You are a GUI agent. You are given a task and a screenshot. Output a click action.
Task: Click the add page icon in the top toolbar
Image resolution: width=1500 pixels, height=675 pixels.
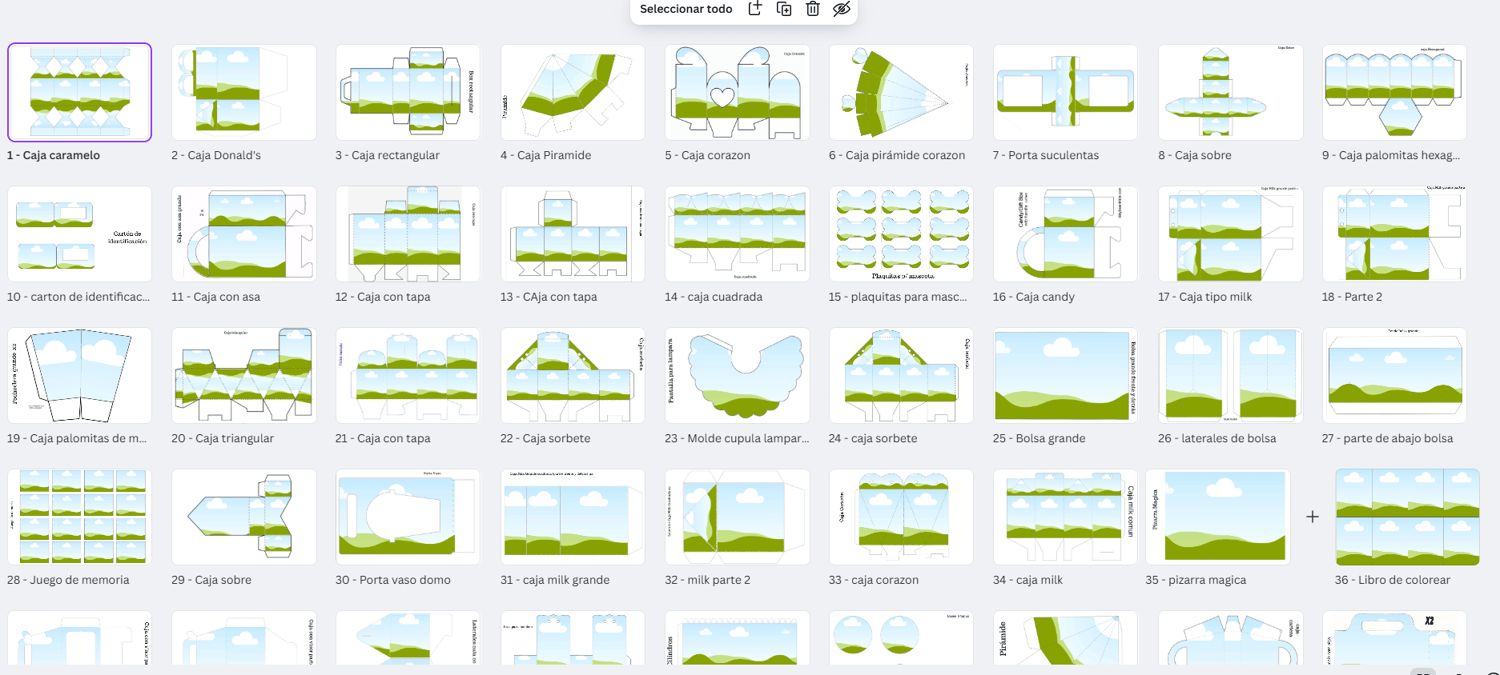(x=755, y=9)
